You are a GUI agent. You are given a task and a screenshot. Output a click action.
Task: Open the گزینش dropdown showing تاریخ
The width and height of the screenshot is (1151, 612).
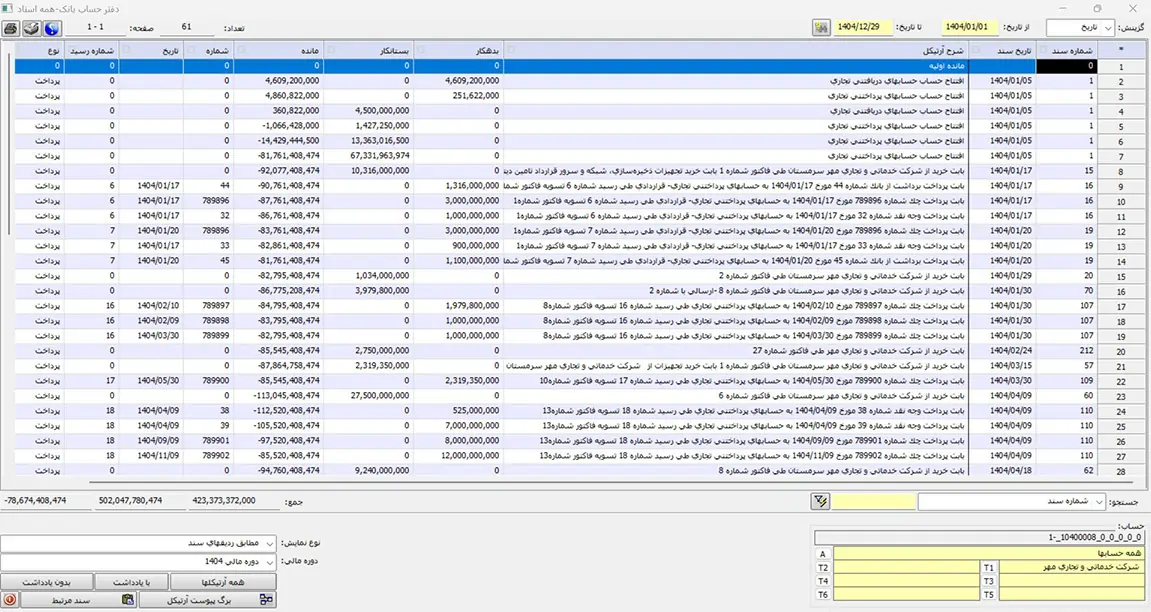click(x=1079, y=28)
